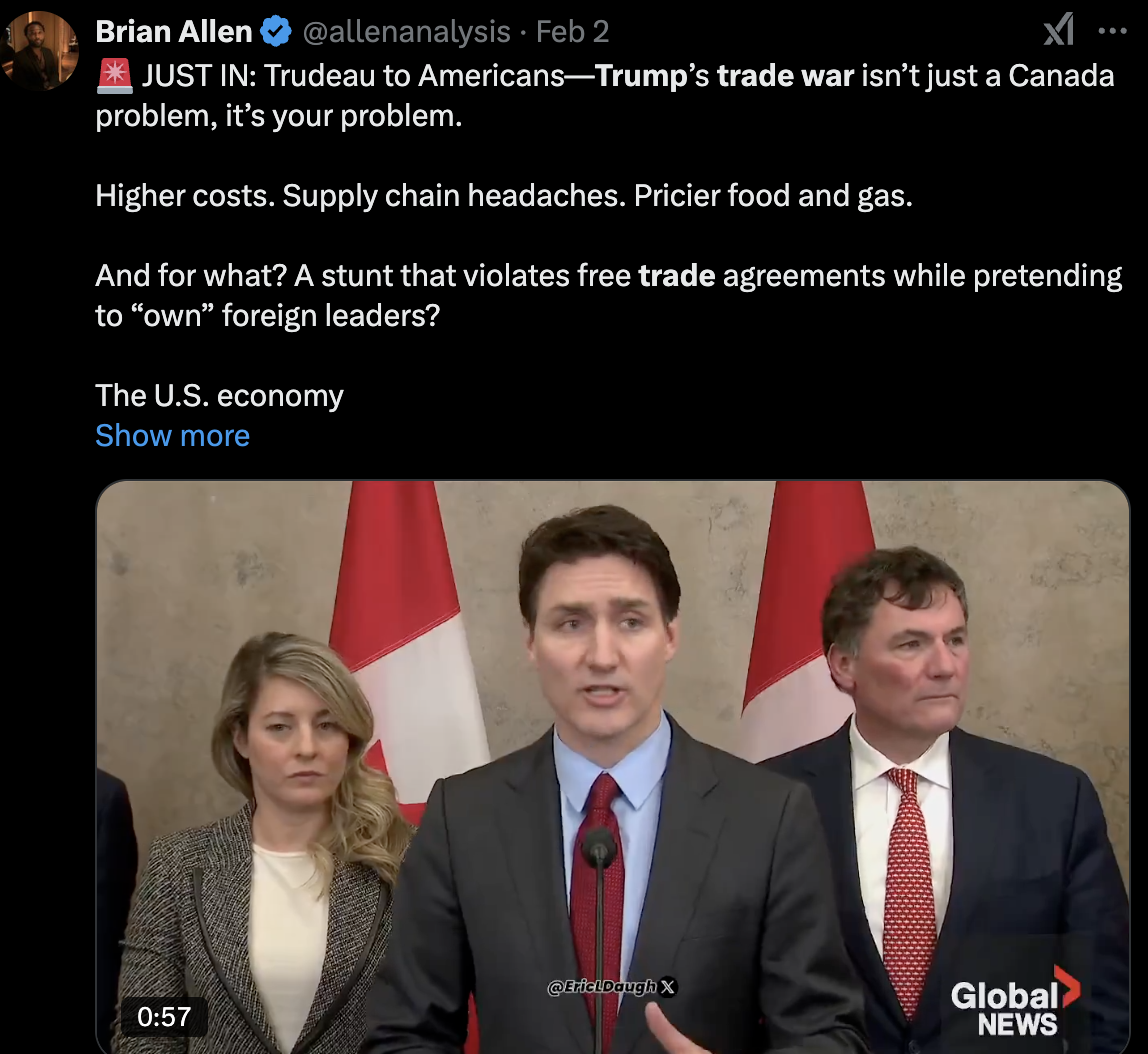Open the Feb 2 timestamp link
The height and width of the screenshot is (1054, 1148).
click(573, 31)
